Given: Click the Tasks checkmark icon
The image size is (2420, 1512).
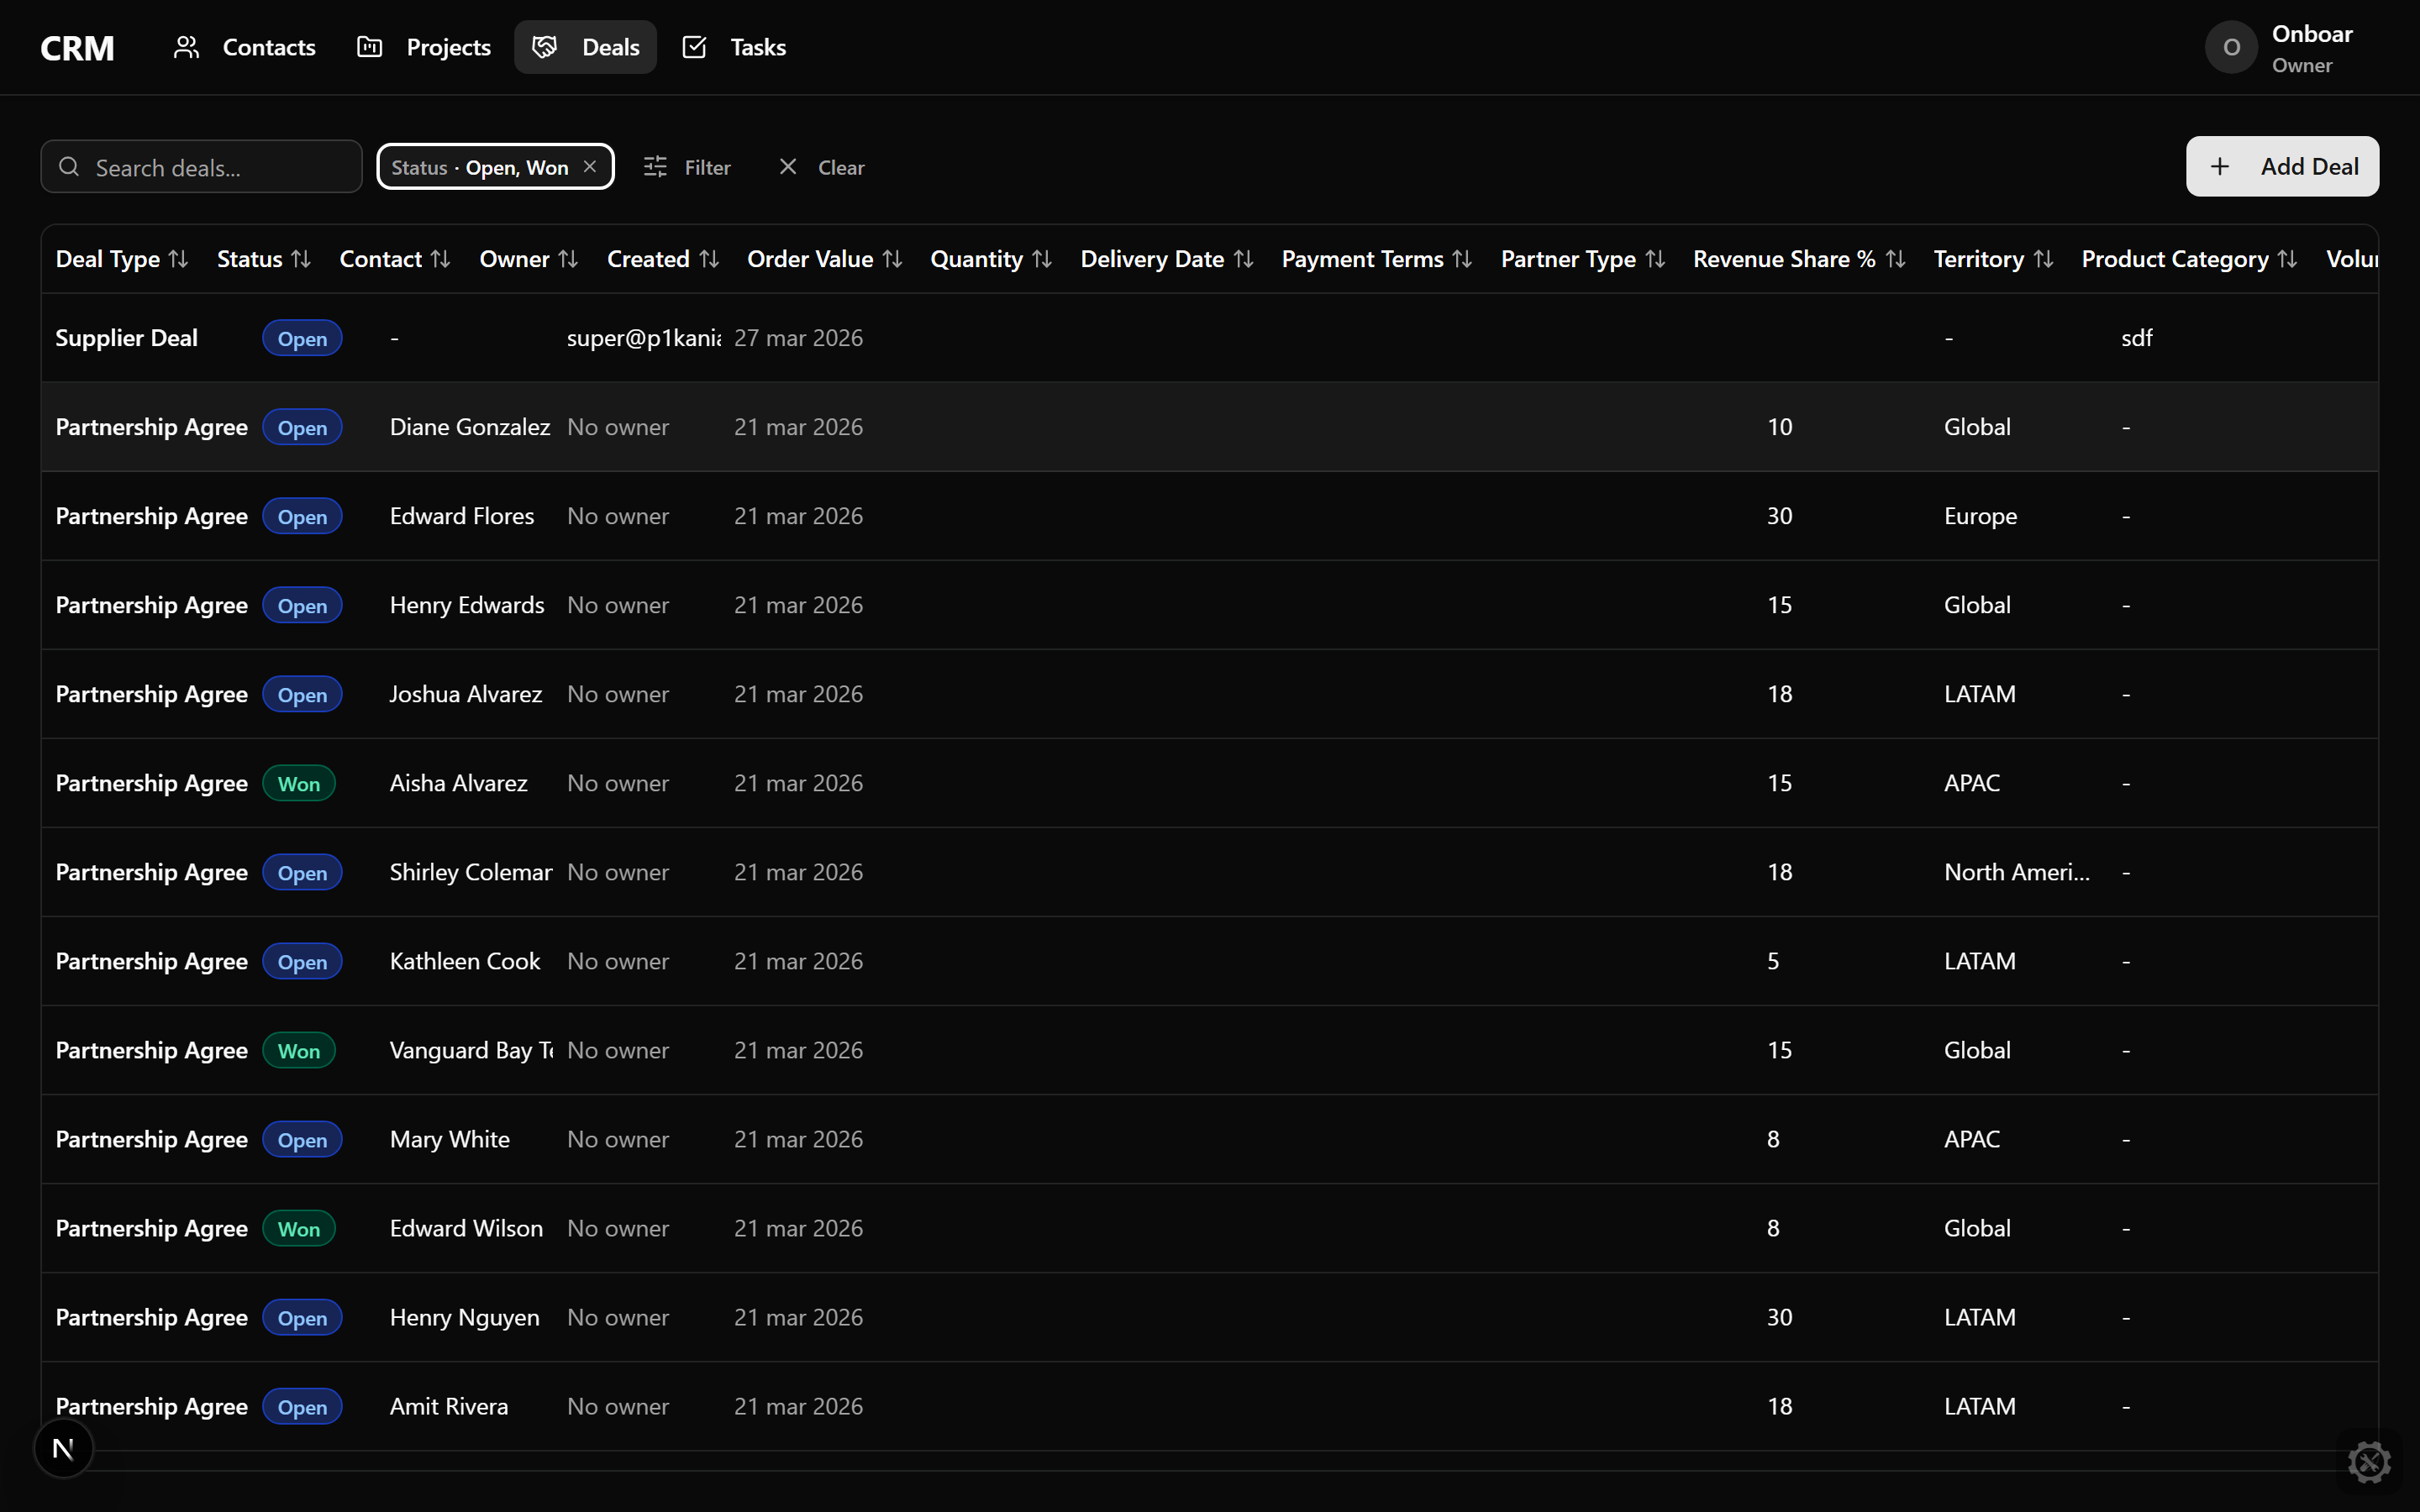Looking at the screenshot, I should point(694,47).
